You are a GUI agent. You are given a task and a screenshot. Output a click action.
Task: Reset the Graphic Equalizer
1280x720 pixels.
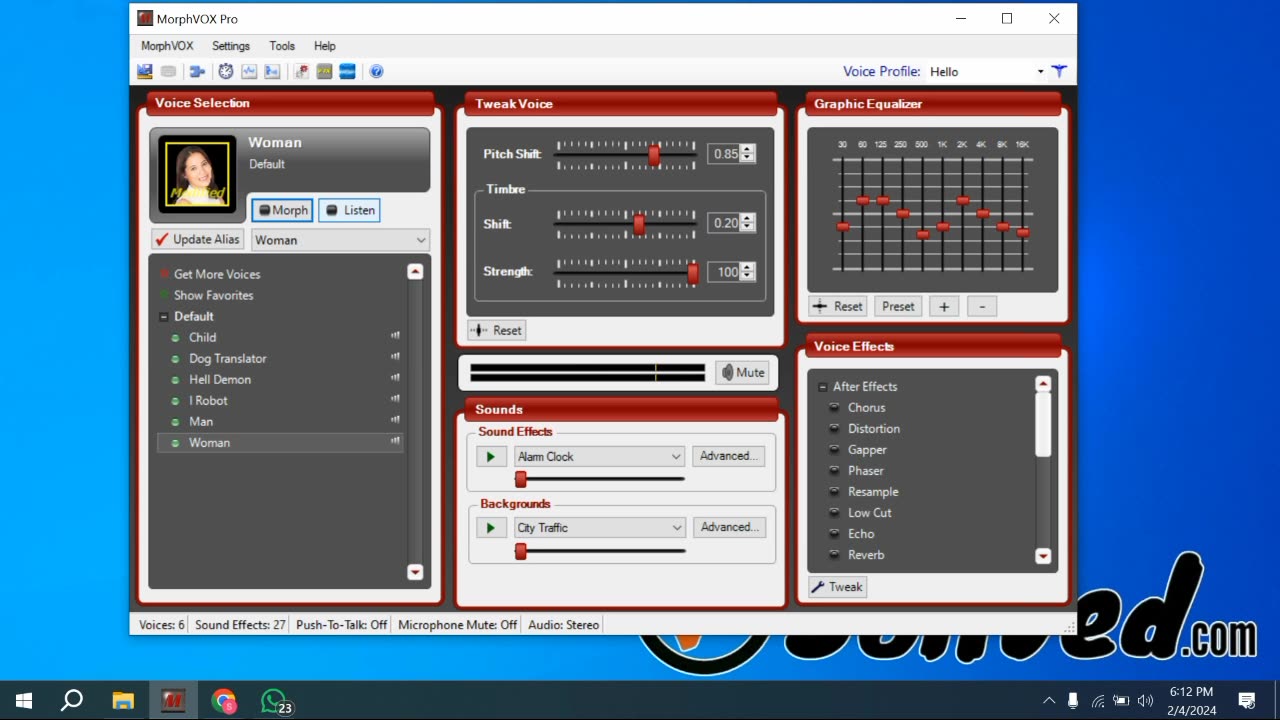[x=838, y=307]
